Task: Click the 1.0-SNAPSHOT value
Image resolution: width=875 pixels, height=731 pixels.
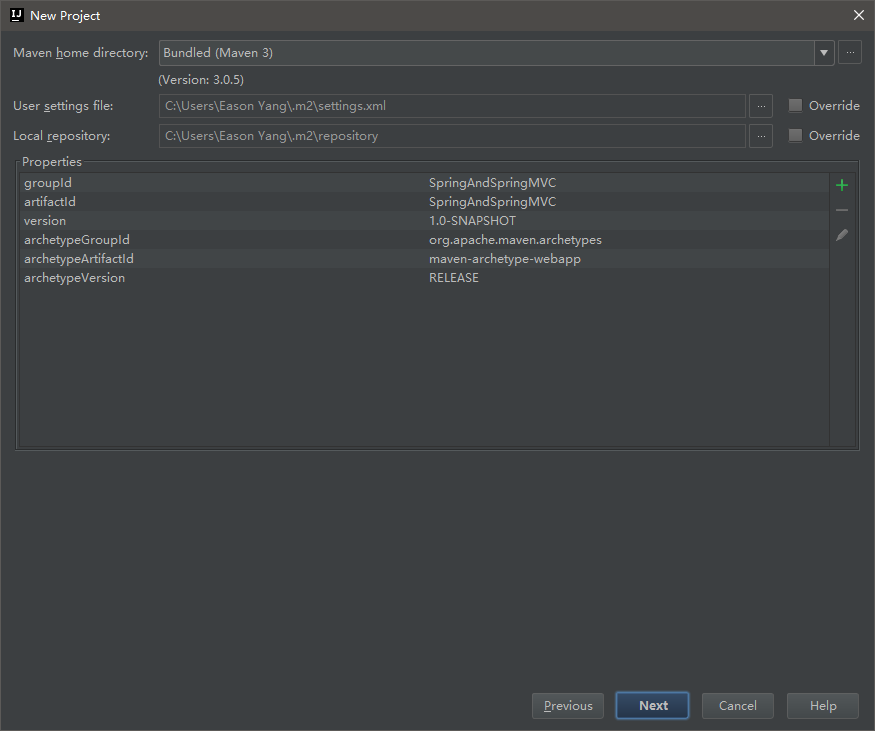Action: point(472,221)
